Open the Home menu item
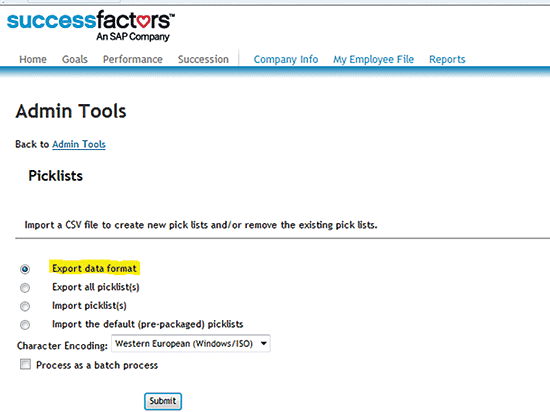 coord(33,59)
